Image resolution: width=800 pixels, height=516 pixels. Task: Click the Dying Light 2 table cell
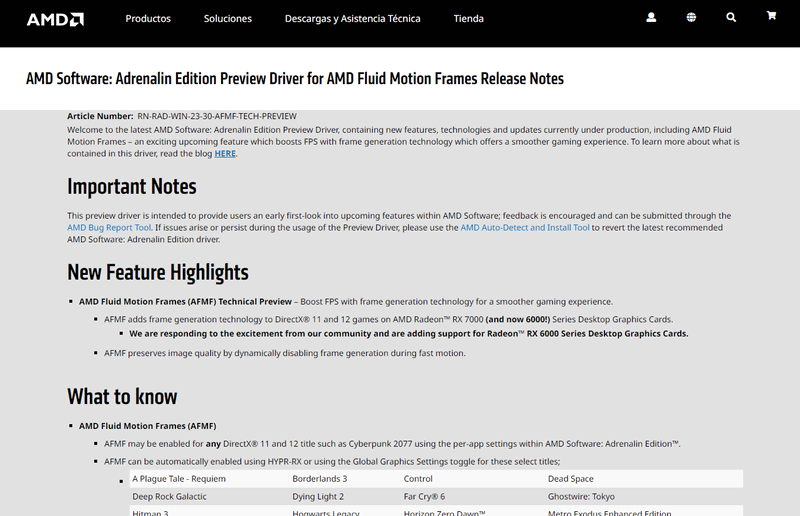(318, 497)
